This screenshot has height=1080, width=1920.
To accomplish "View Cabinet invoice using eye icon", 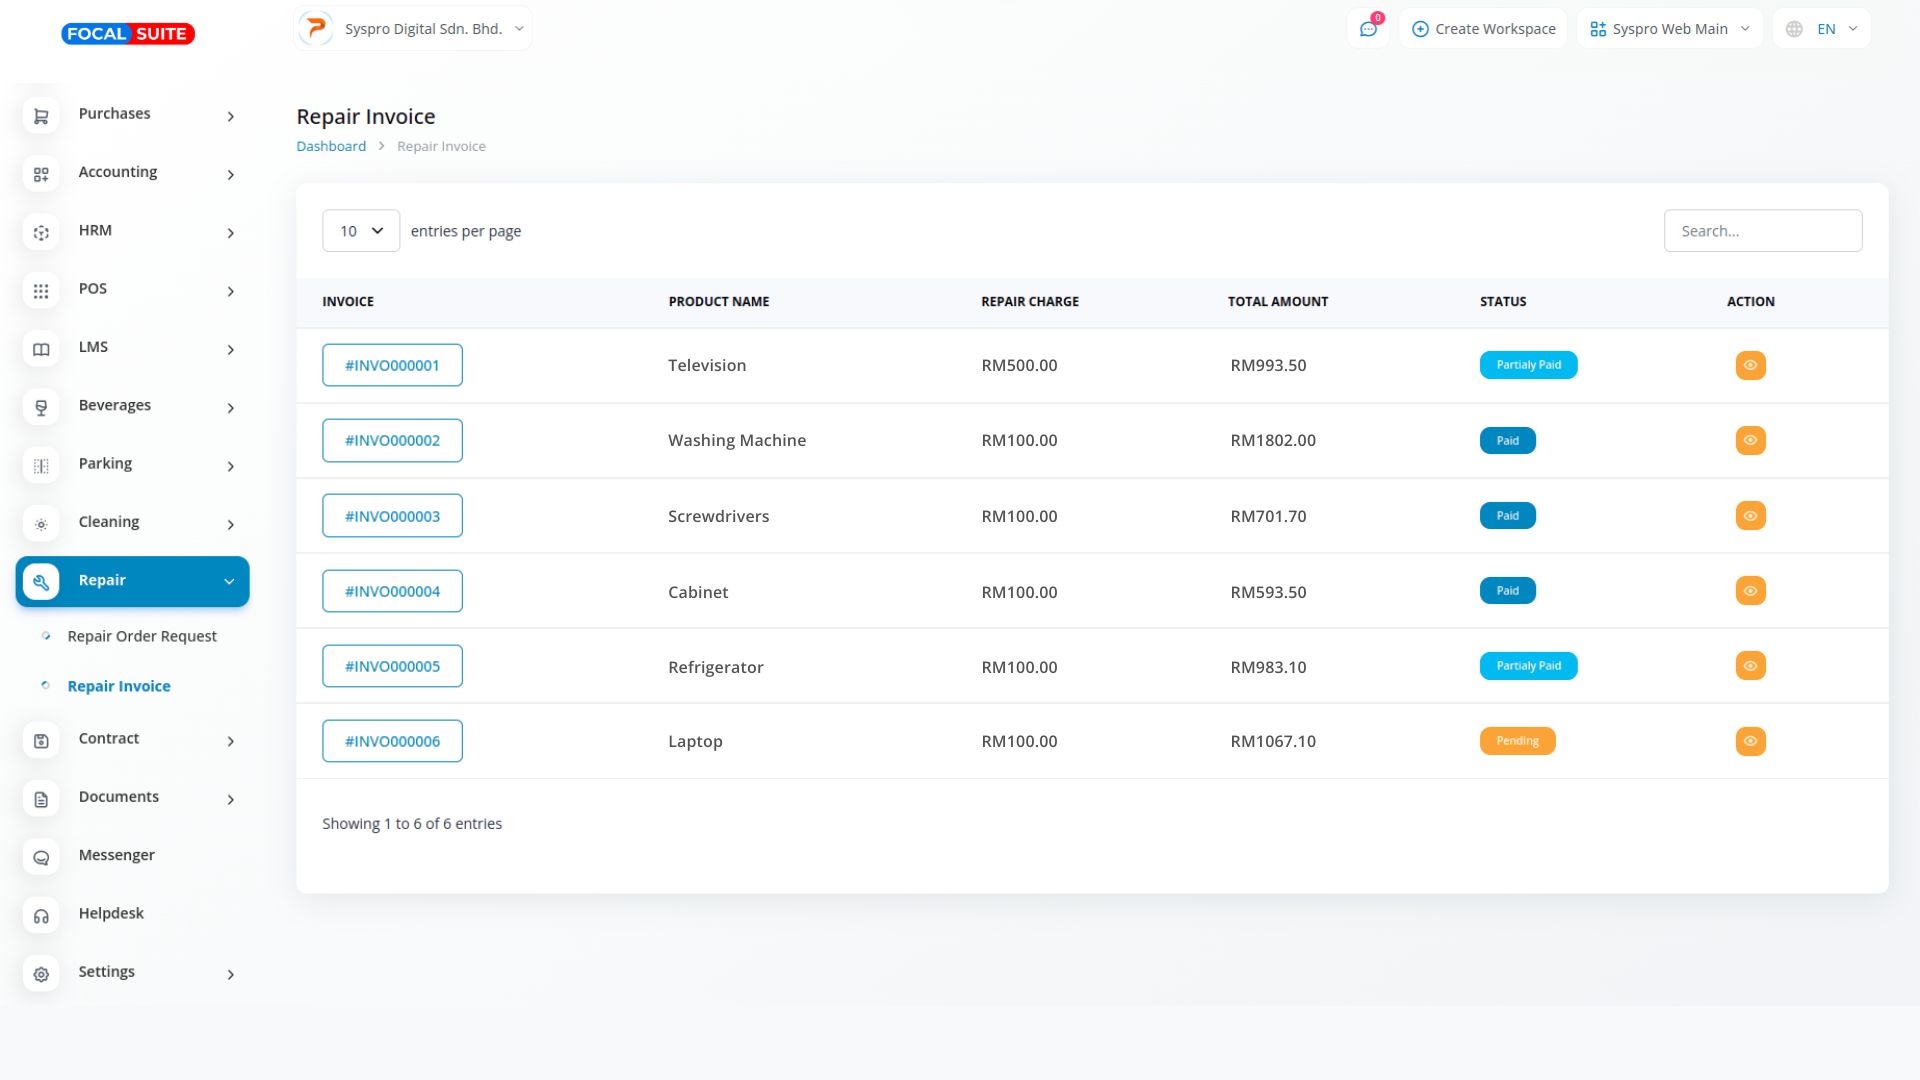I will pos(1750,591).
